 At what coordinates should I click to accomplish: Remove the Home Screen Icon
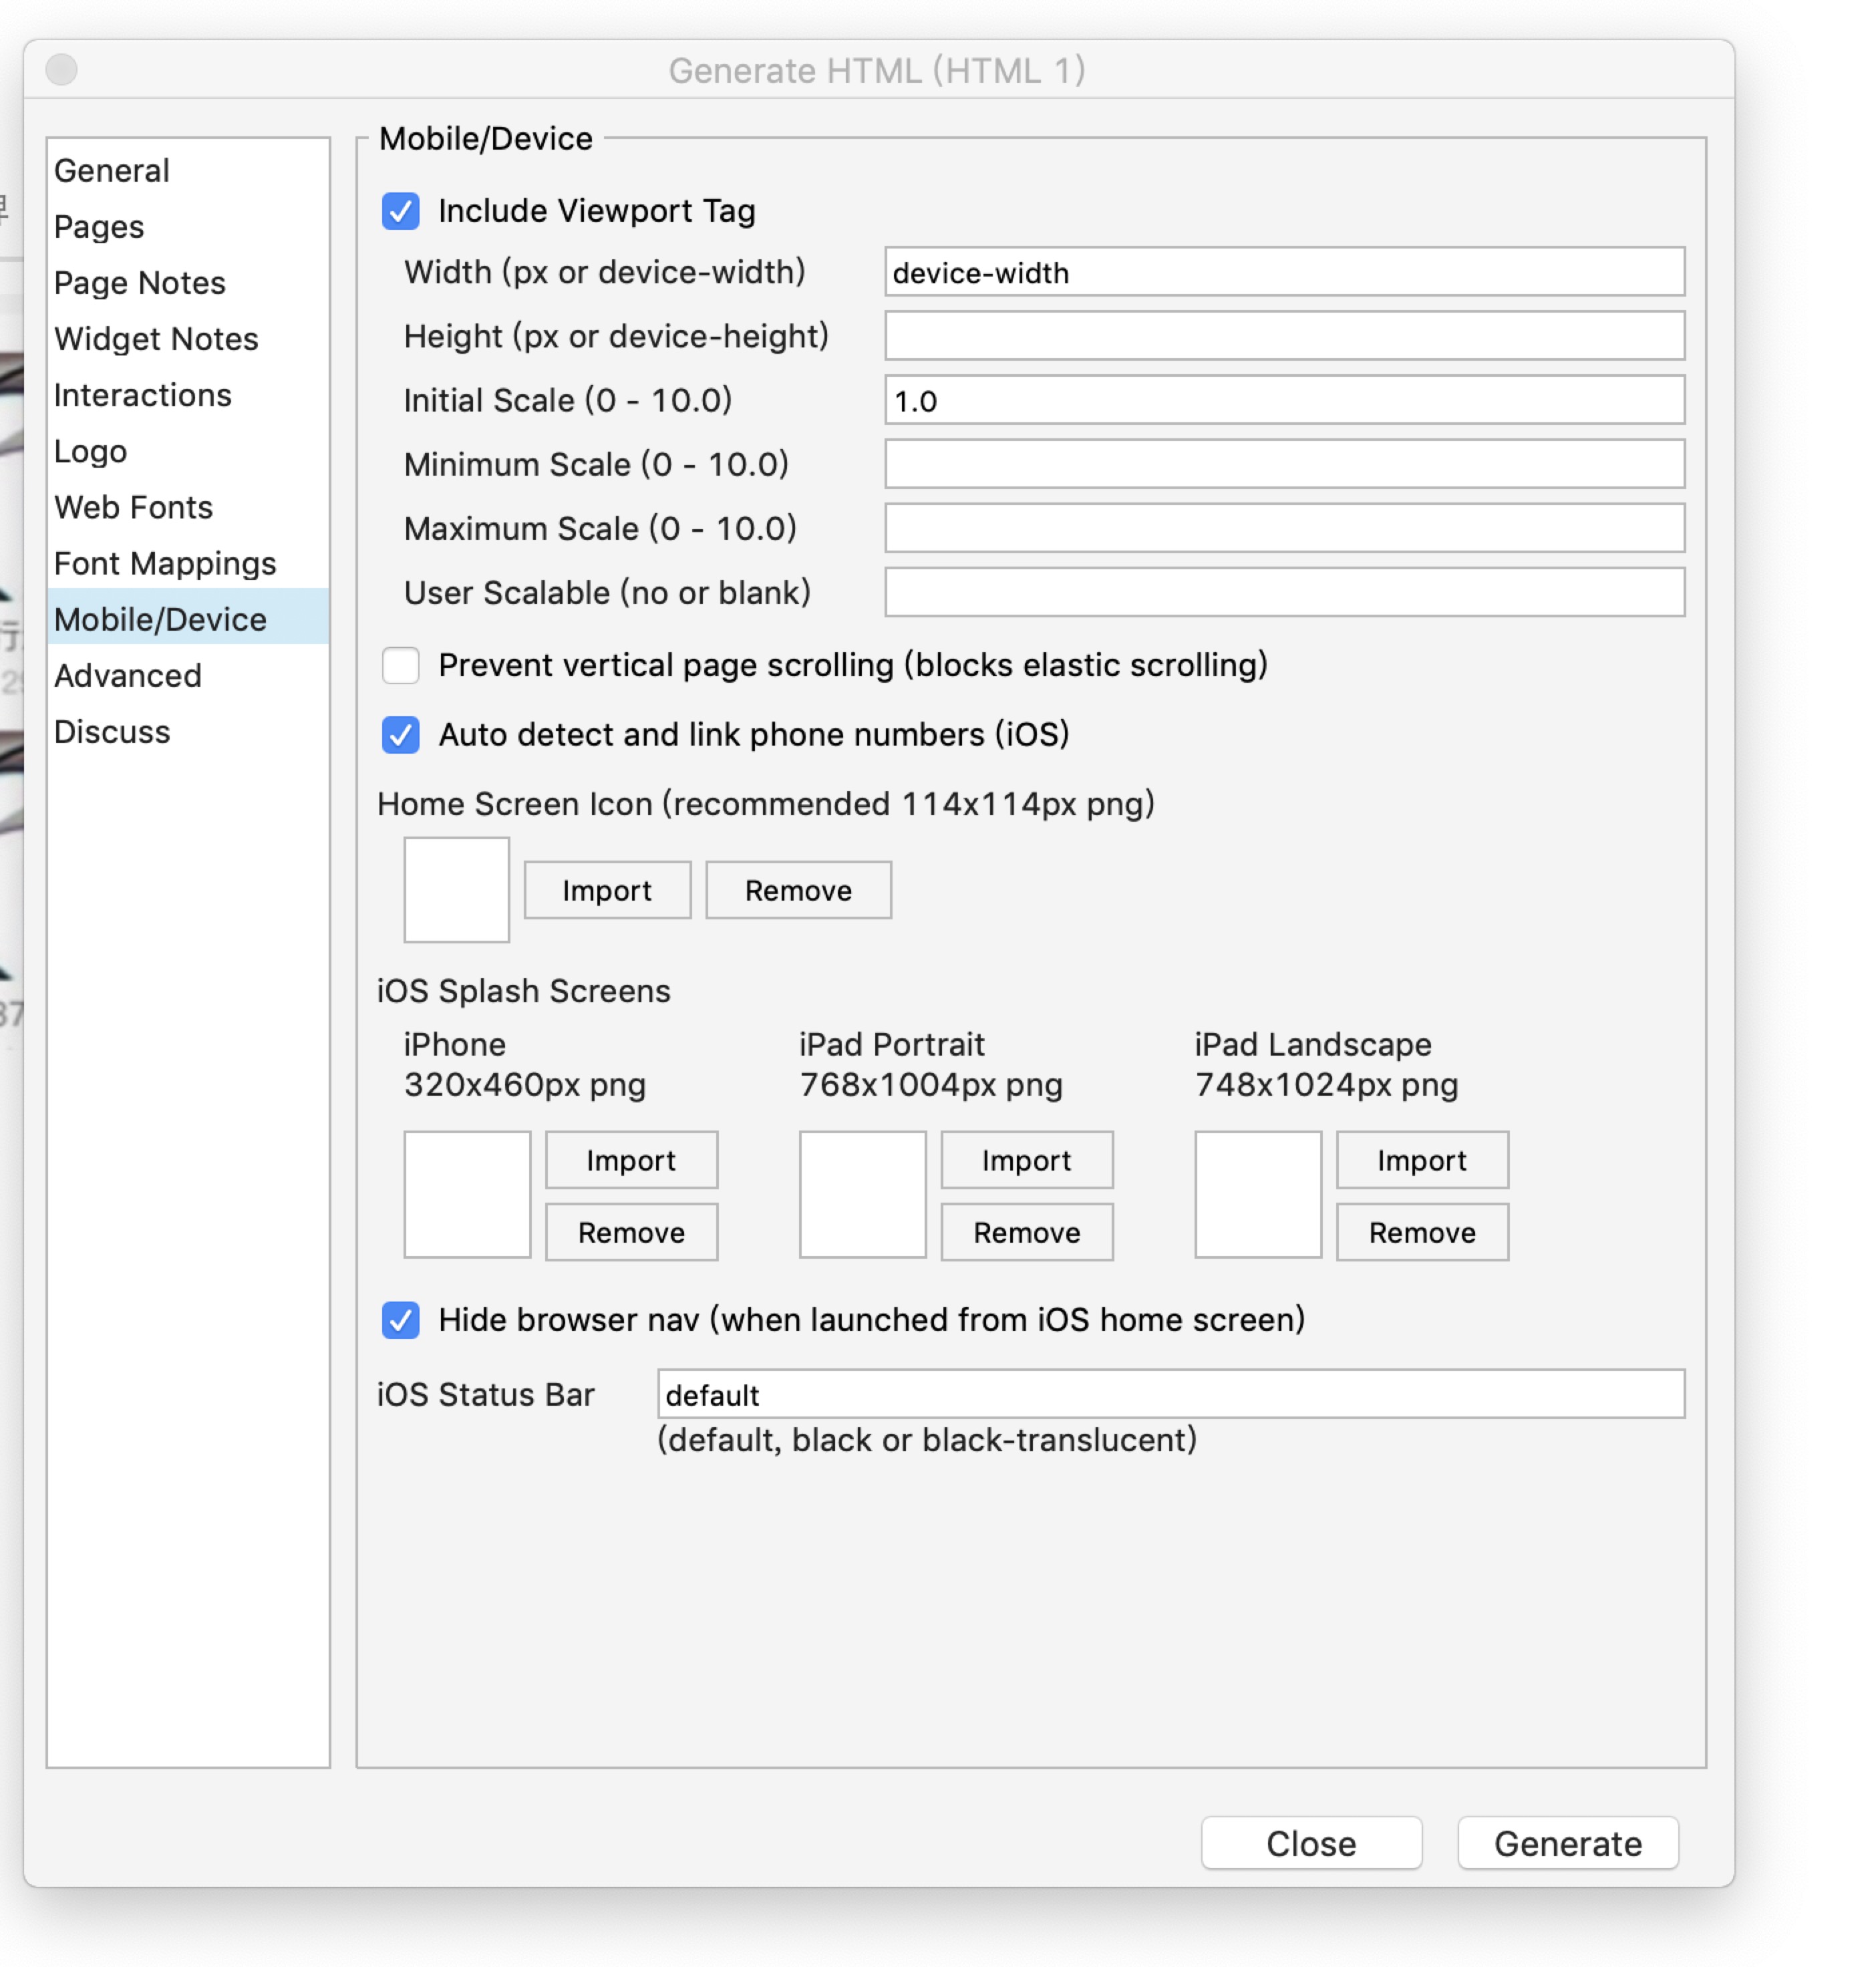tap(798, 890)
